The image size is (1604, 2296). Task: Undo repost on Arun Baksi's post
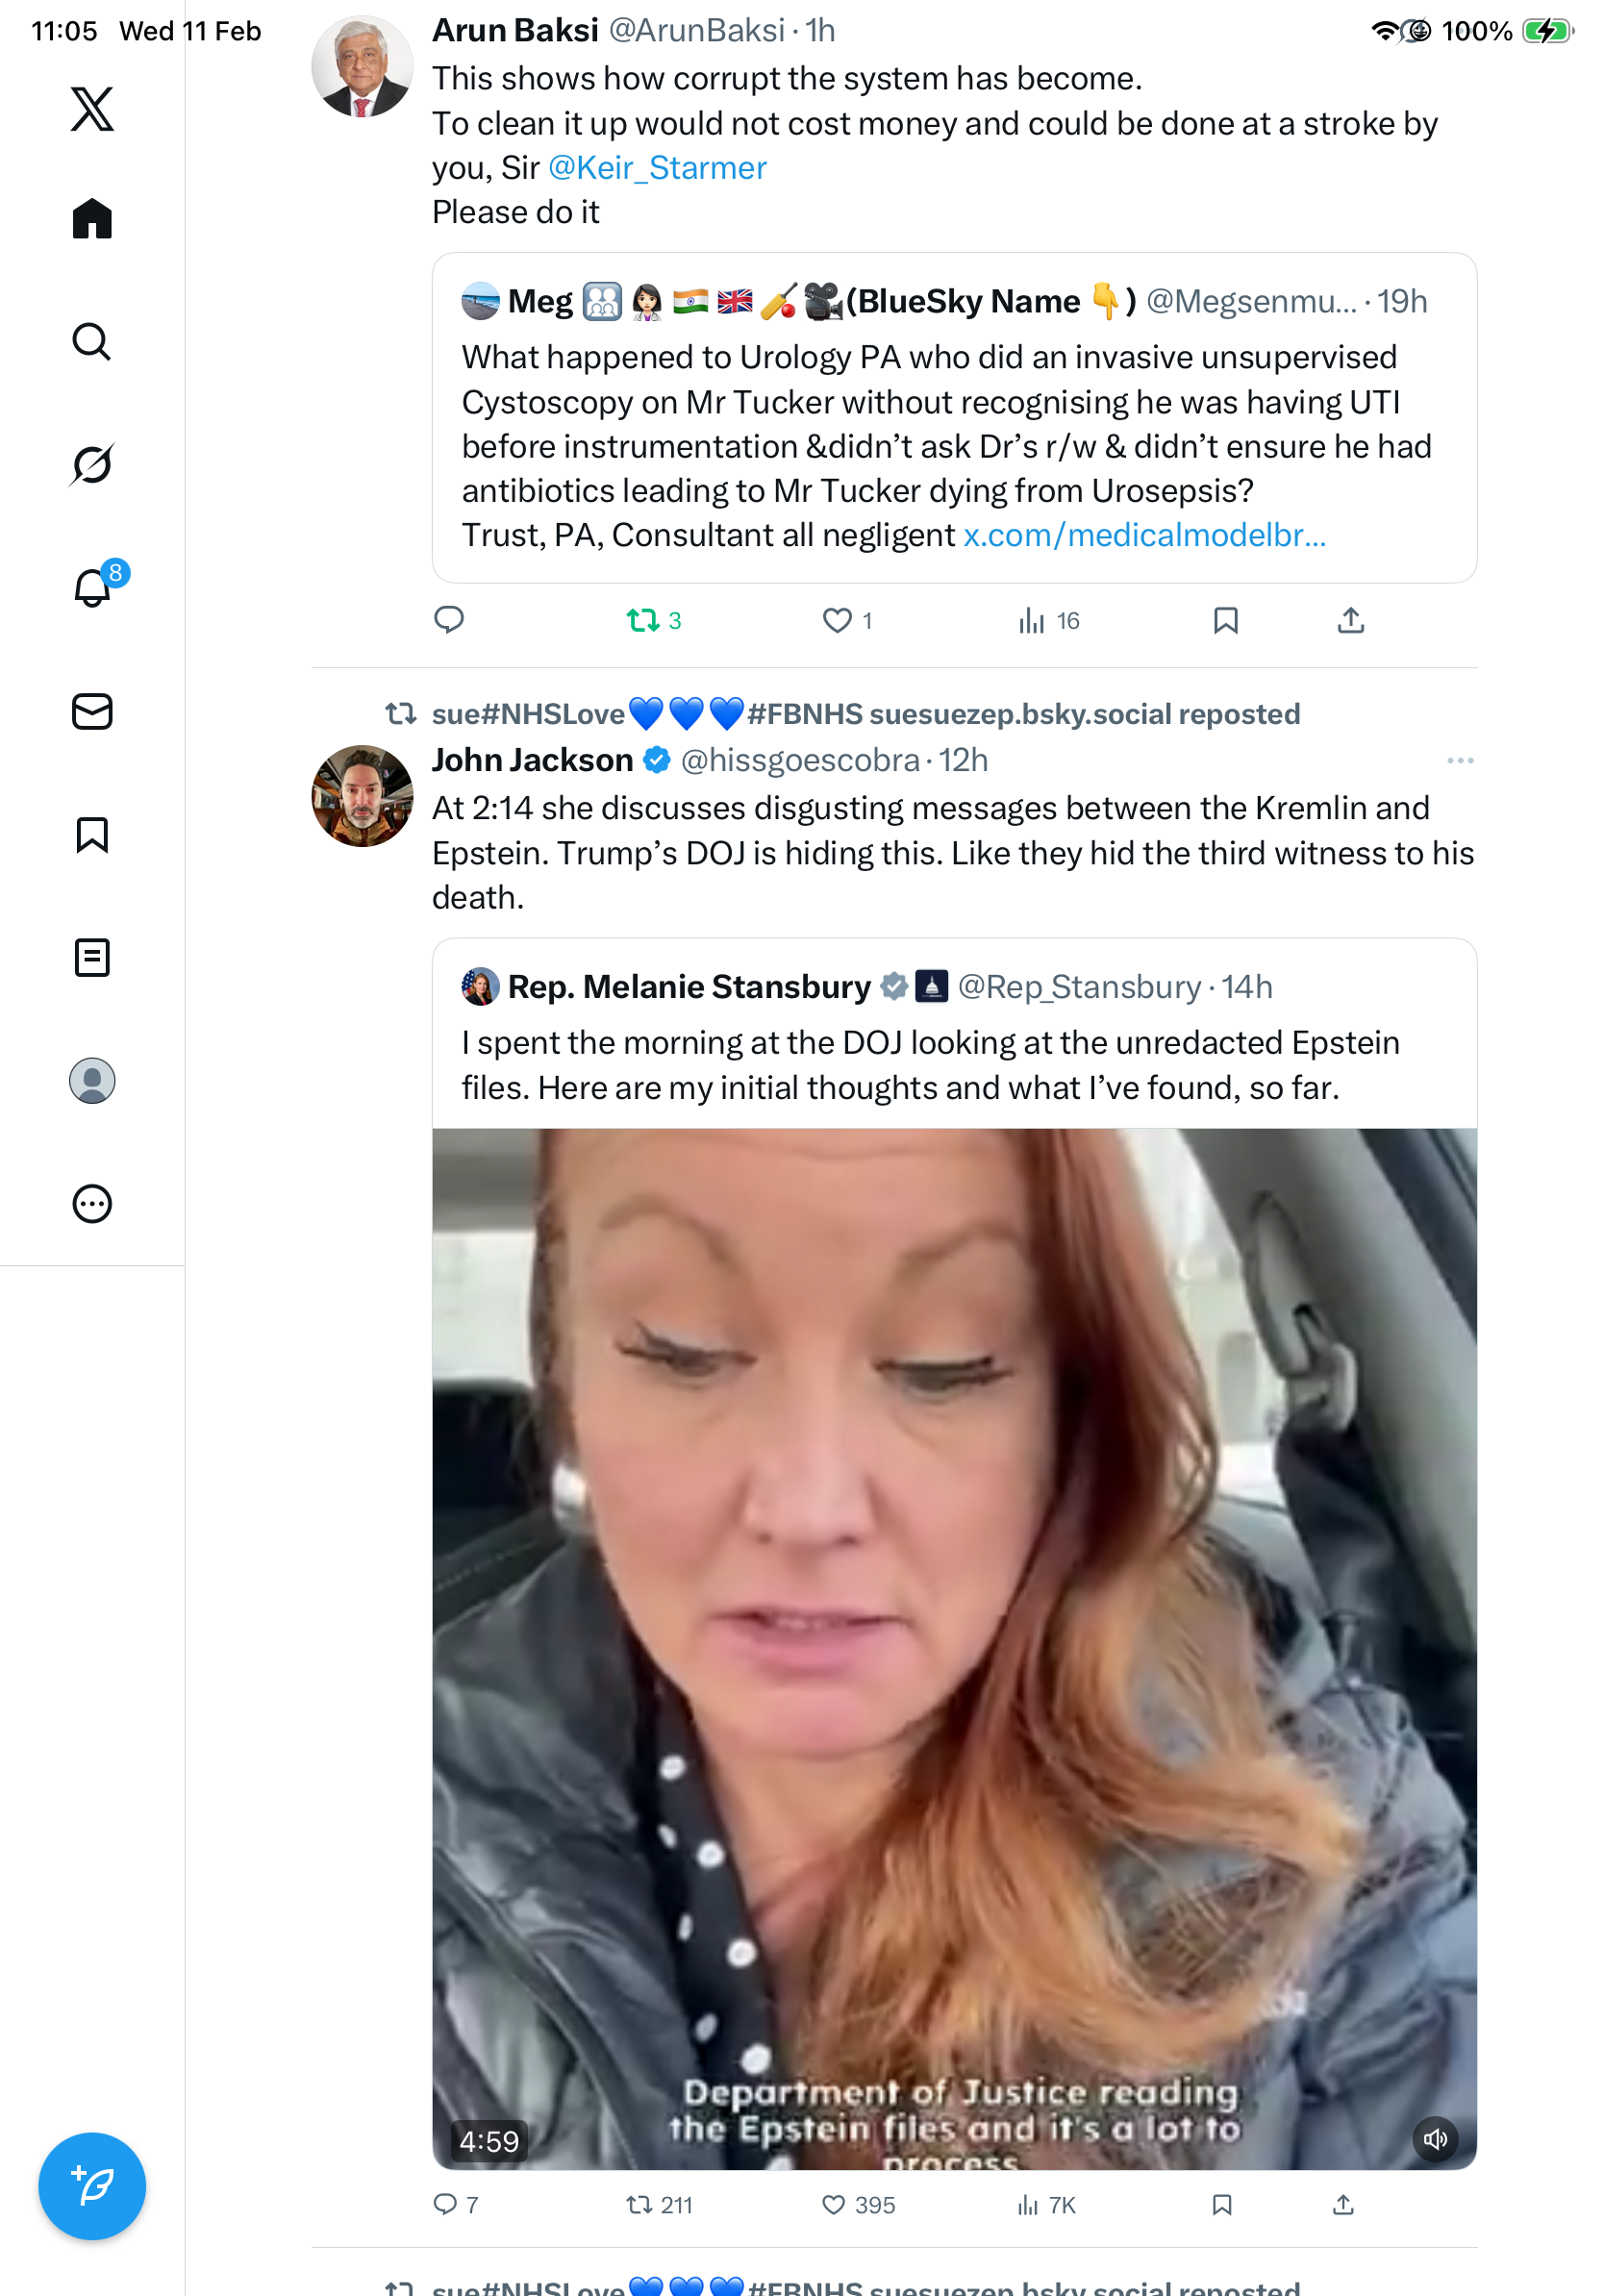click(643, 621)
